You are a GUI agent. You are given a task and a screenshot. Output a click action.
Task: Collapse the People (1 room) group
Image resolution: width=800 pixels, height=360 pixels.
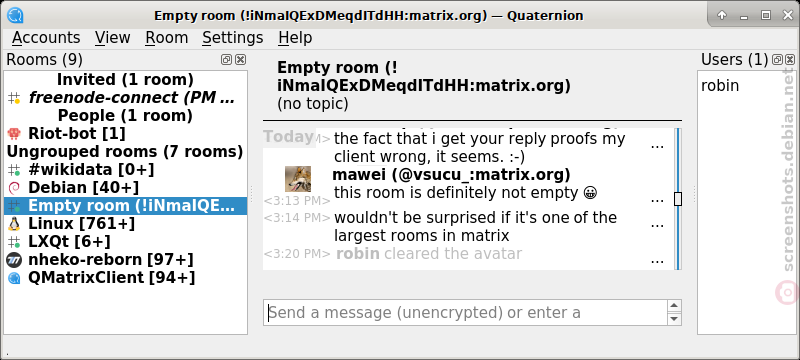pyautogui.click(x=125, y=116)
